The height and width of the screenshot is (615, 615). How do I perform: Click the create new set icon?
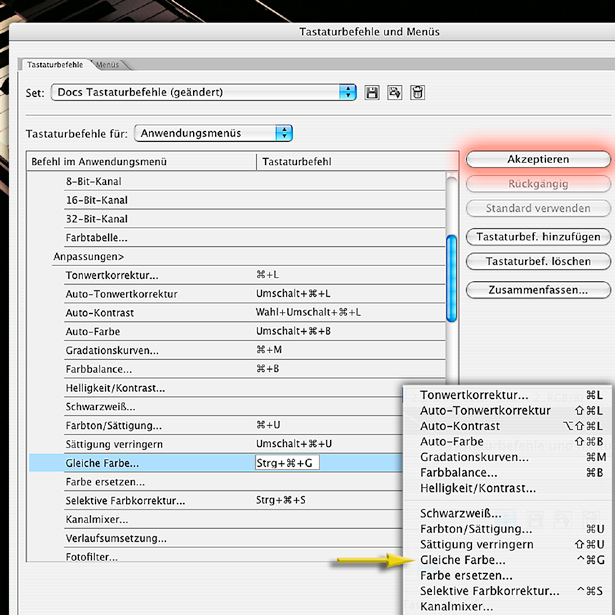(395, 93)
